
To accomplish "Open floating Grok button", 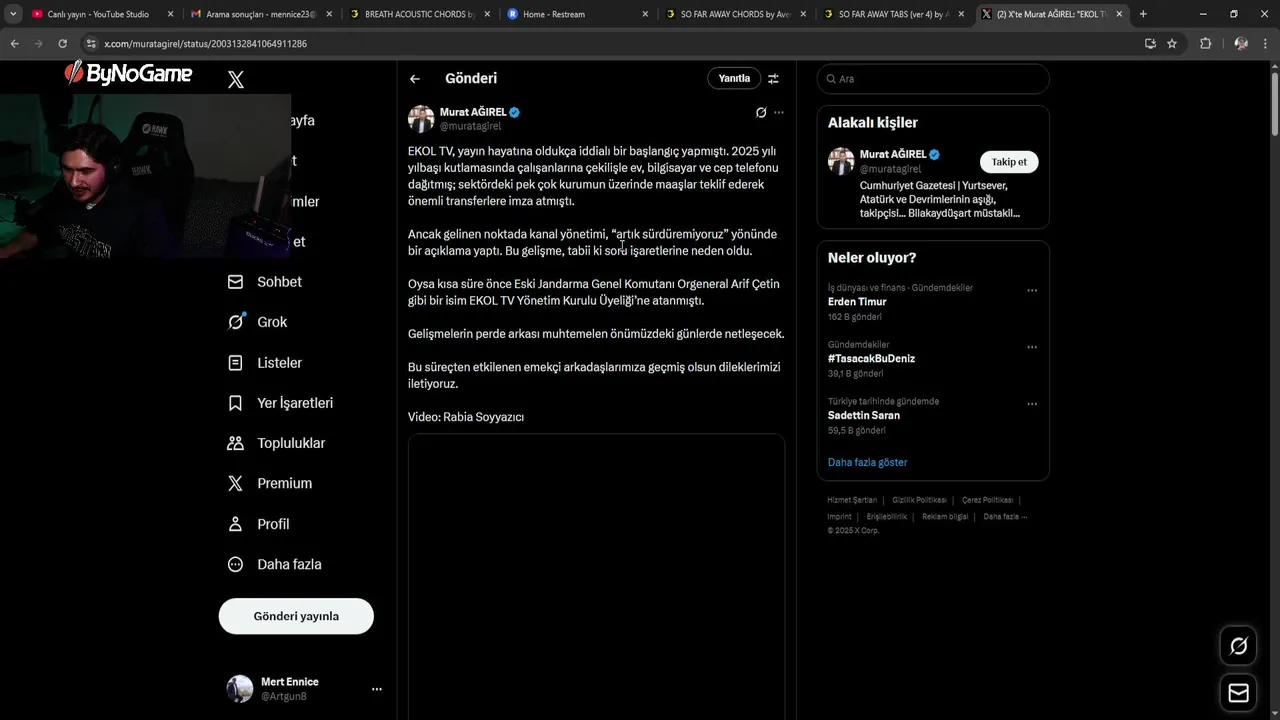I will tap(1238, 646).
